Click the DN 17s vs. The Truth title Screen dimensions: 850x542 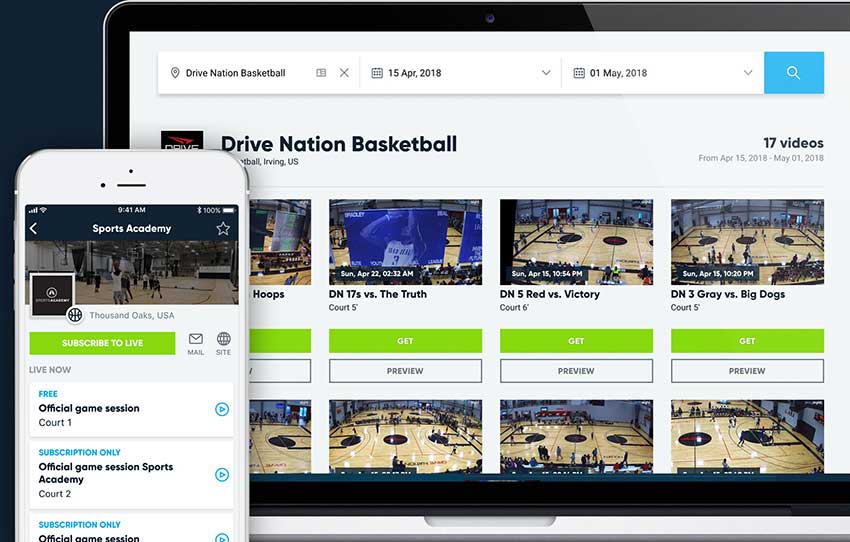point(378,294)
